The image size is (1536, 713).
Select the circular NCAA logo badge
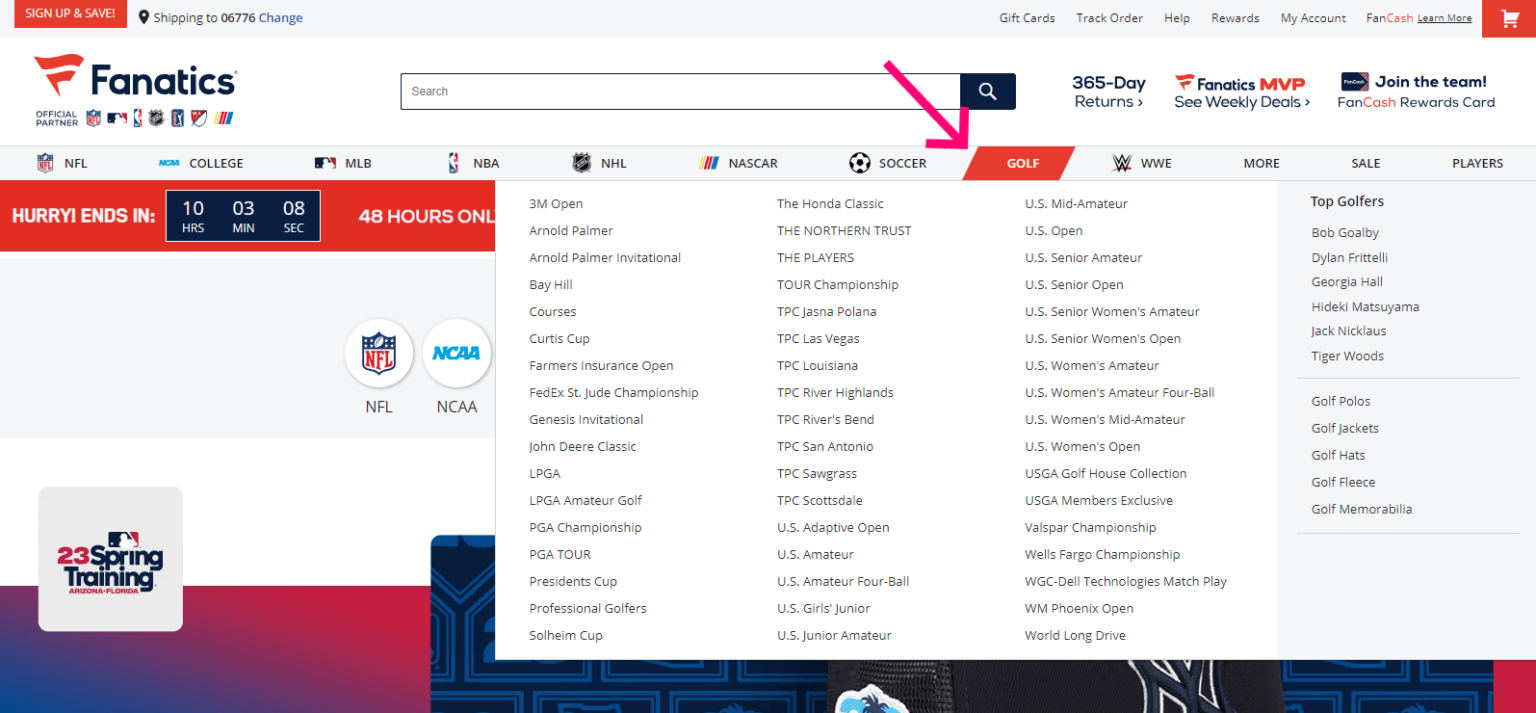click(456, 353)
